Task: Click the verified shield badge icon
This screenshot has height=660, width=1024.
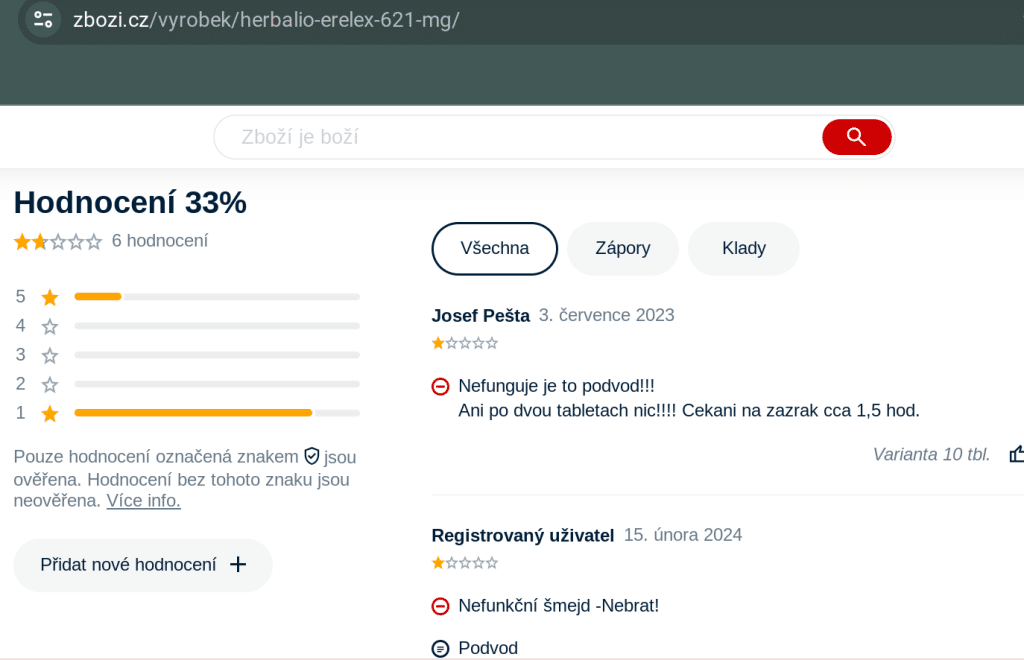Action: 312,456
